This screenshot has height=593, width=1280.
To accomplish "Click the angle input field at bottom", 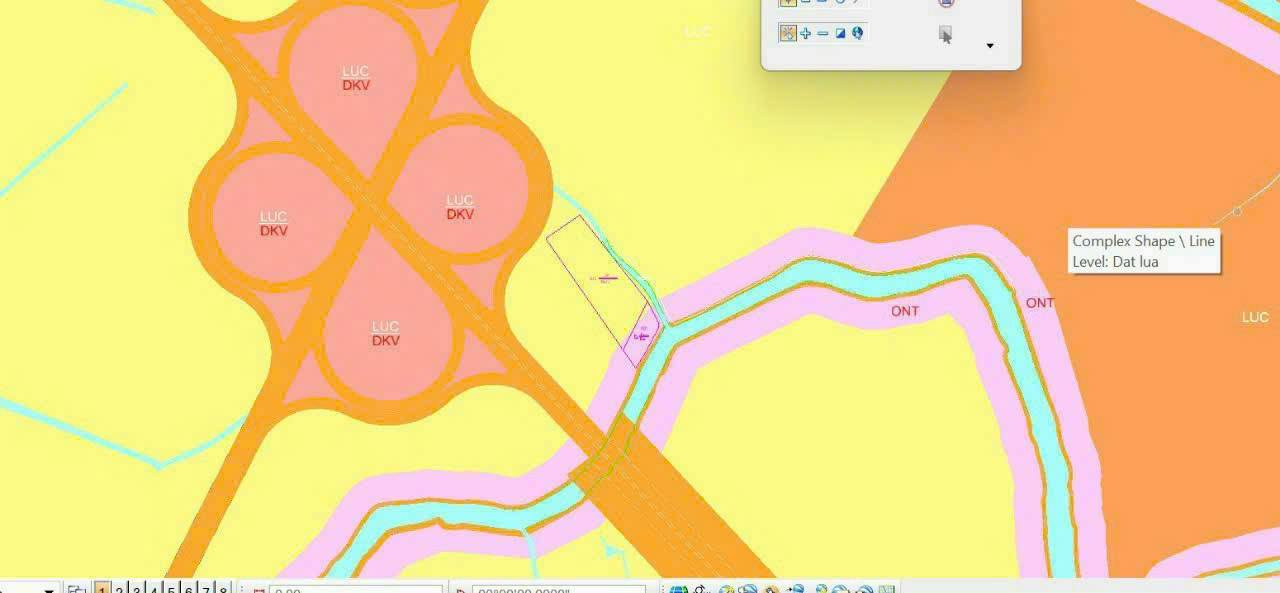I will tap(558, 590).
